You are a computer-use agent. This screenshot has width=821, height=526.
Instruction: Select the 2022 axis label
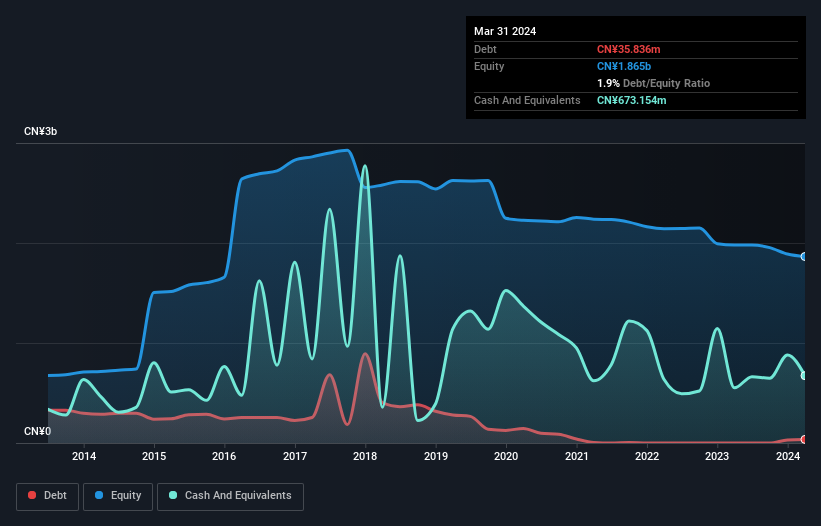[x=647, y=456]
